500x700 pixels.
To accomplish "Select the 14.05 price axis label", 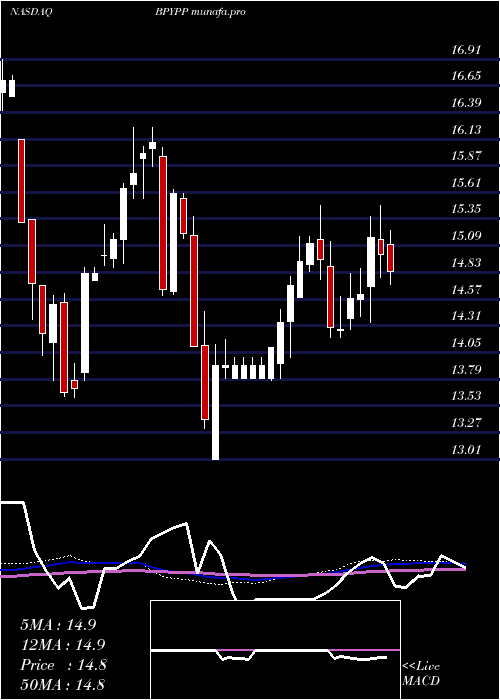I will coord(466,342).
